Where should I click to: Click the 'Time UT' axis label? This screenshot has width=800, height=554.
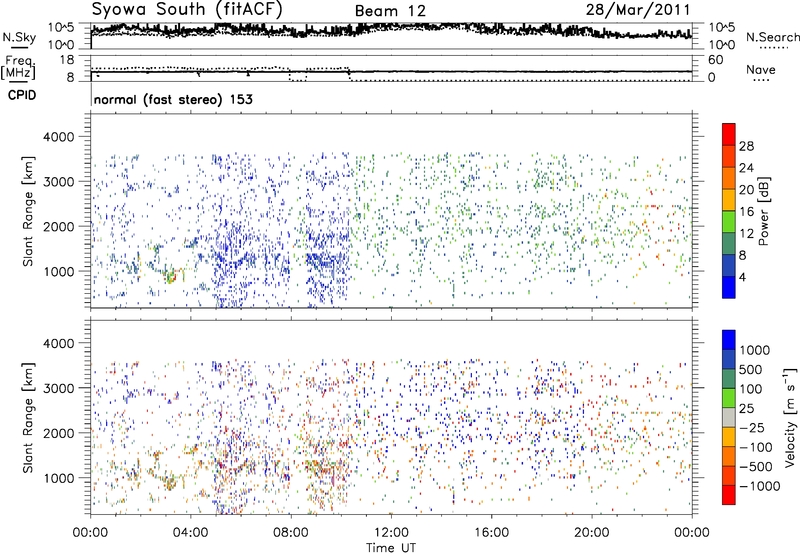[391, 548]
